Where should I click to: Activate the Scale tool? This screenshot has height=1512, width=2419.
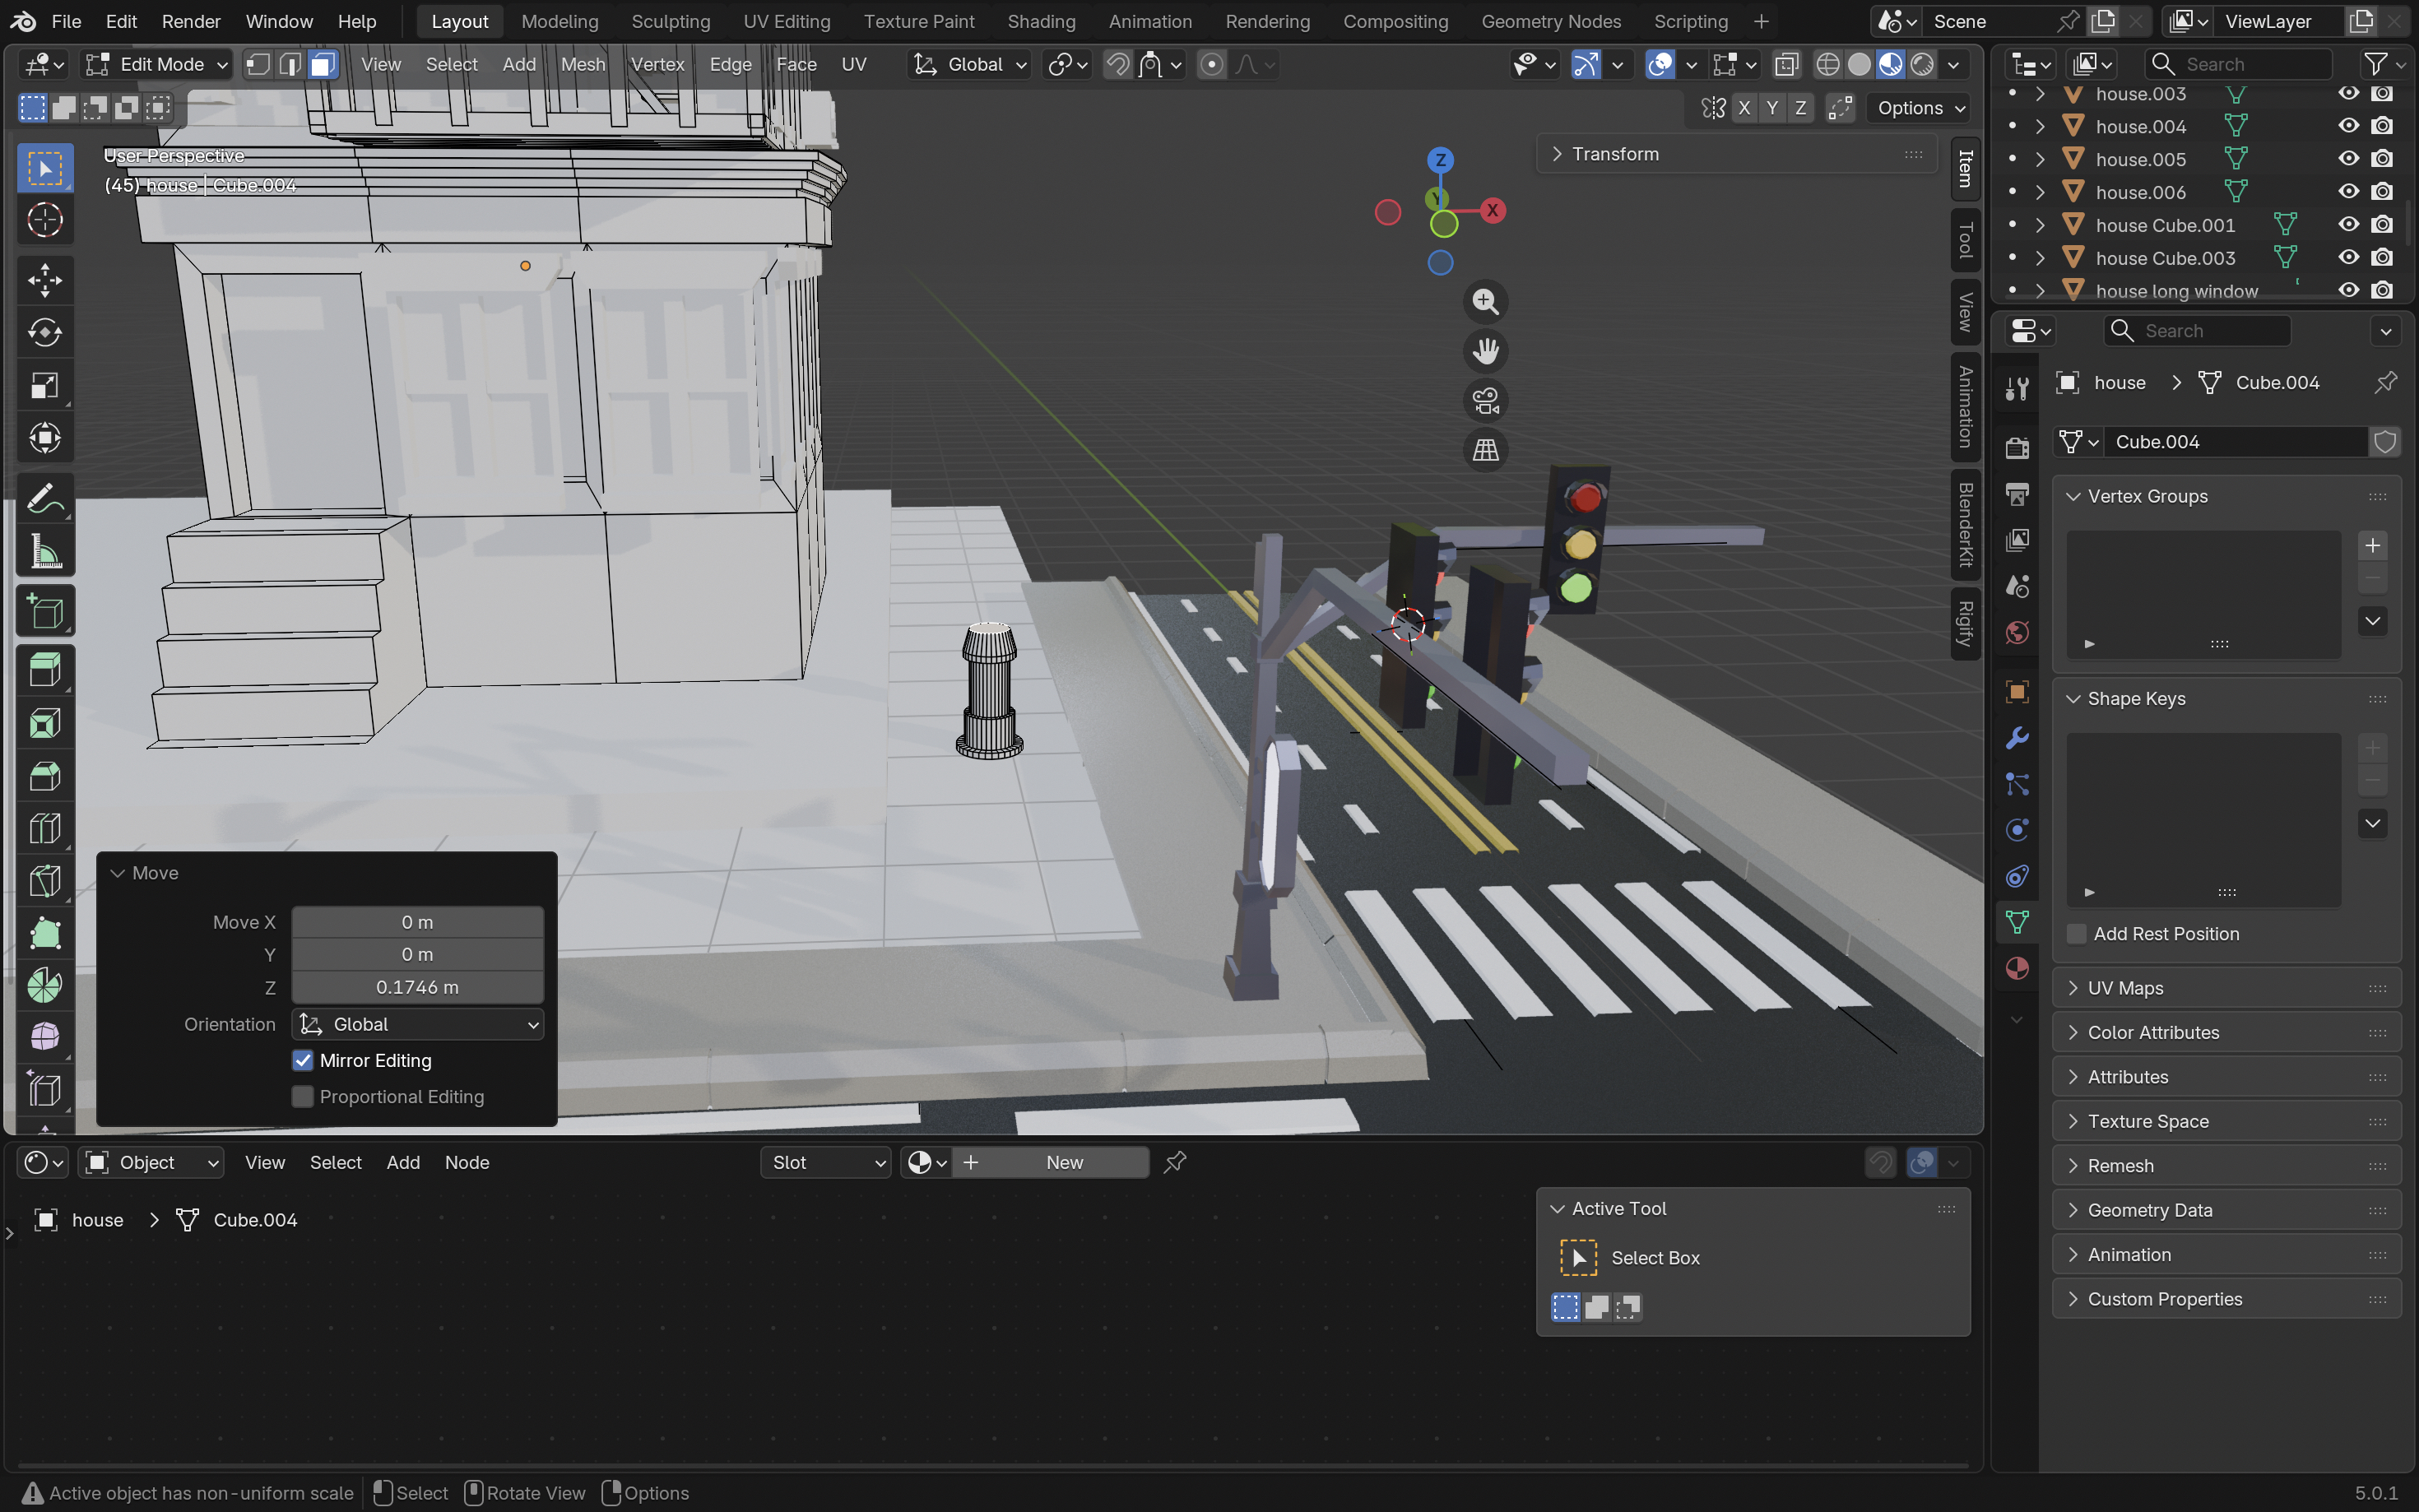click(x=45, y=386)
